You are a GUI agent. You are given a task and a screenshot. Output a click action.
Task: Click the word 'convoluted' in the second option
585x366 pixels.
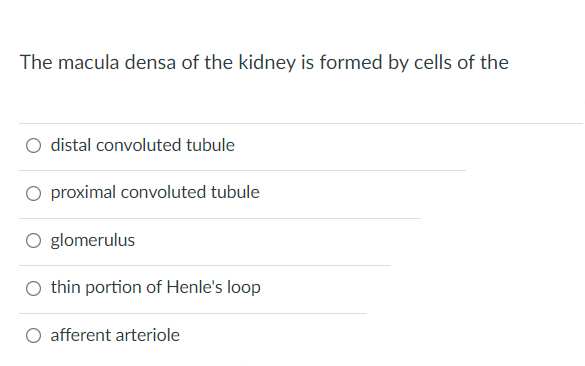[x=163, y=192]
